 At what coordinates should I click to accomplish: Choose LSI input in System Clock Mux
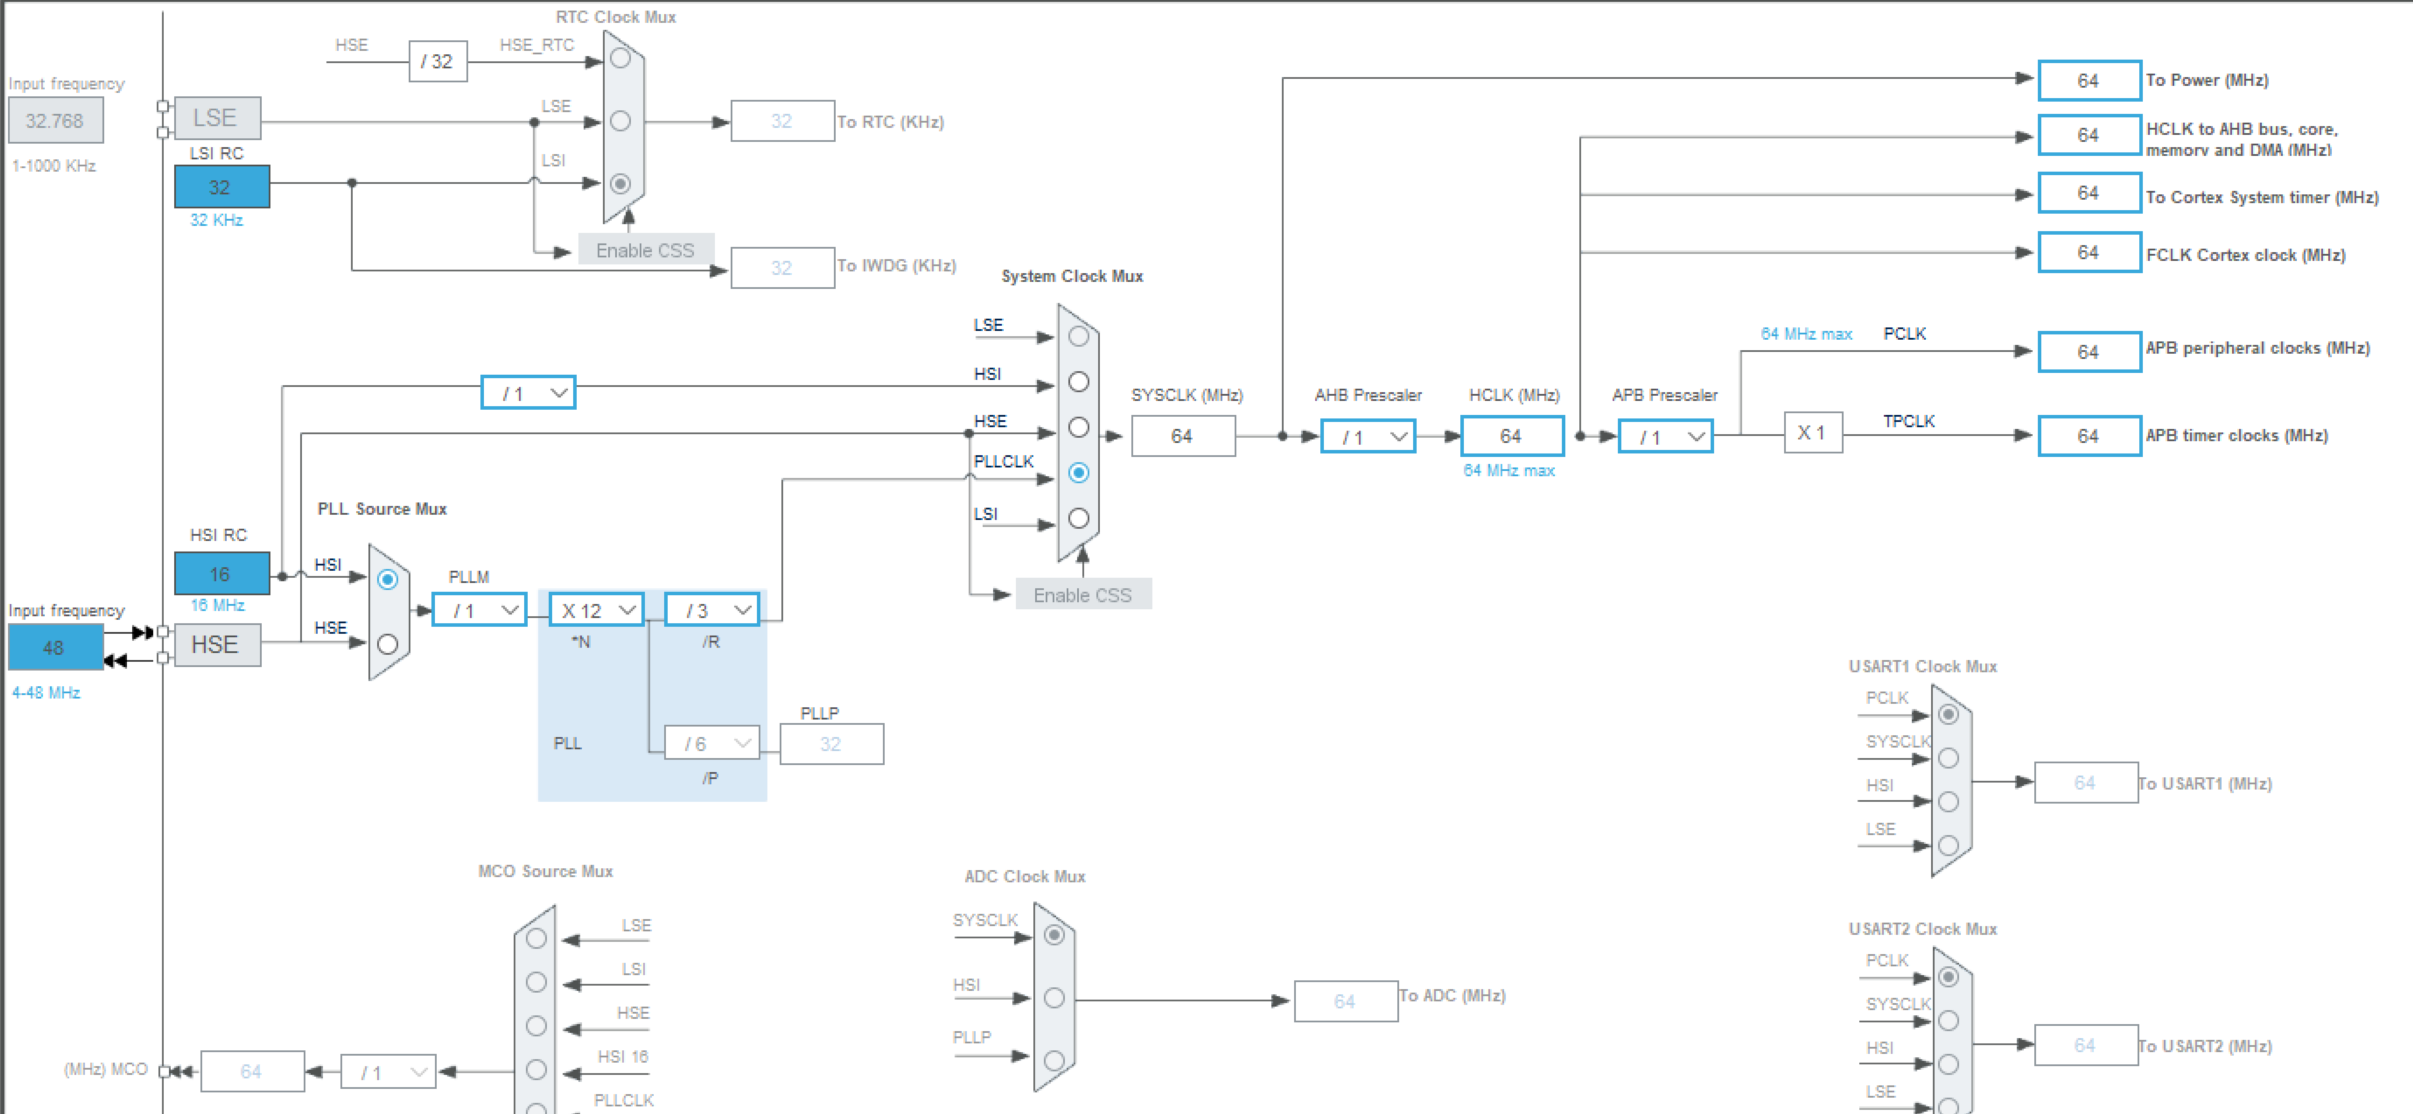pyautogui.click(x=1078, y=518)
